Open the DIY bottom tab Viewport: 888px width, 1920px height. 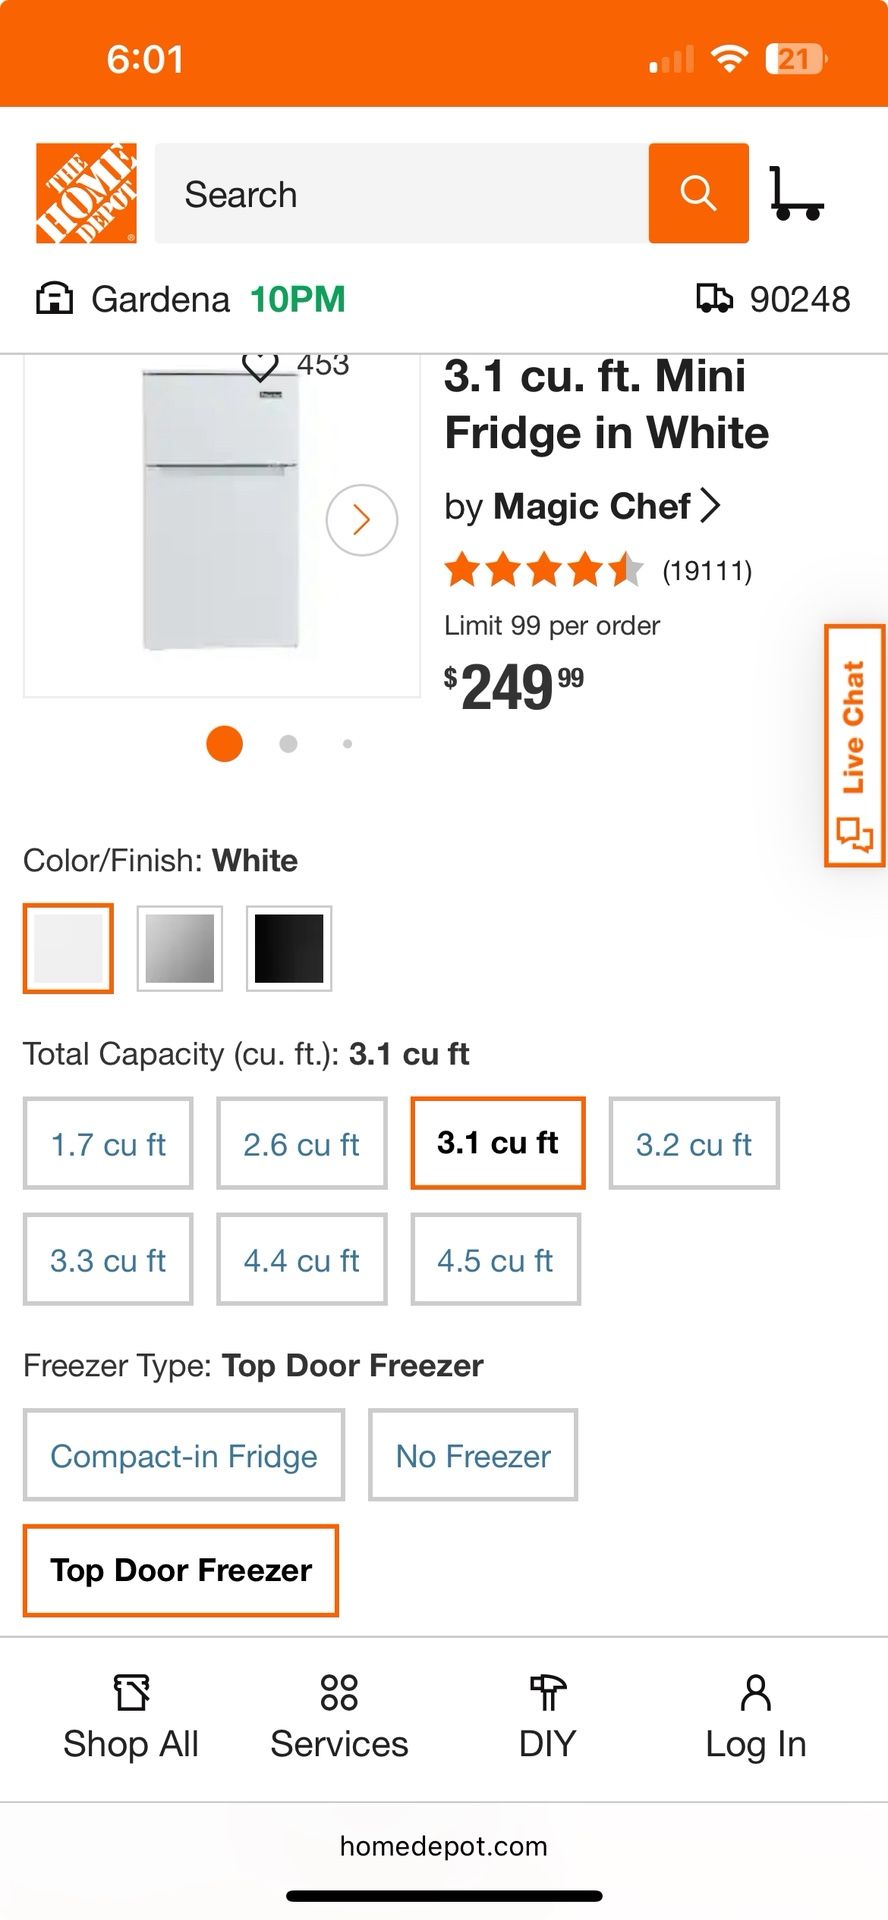coord(547,1718)
